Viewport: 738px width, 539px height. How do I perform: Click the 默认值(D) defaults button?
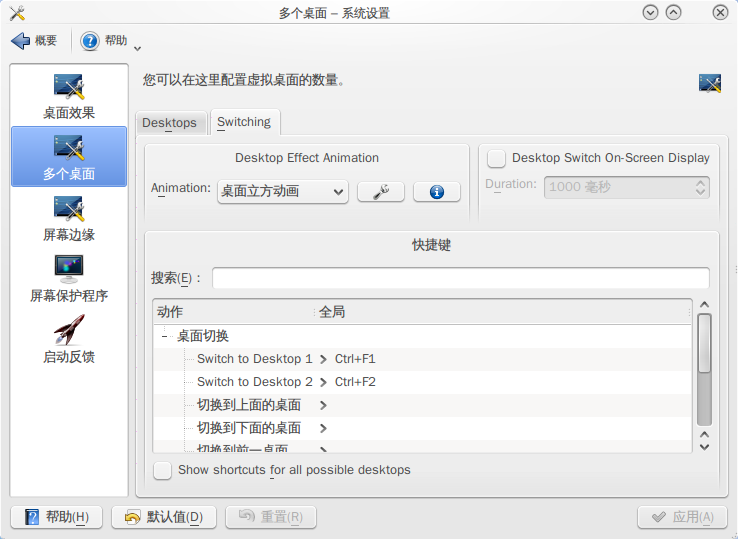coord(164,517)
